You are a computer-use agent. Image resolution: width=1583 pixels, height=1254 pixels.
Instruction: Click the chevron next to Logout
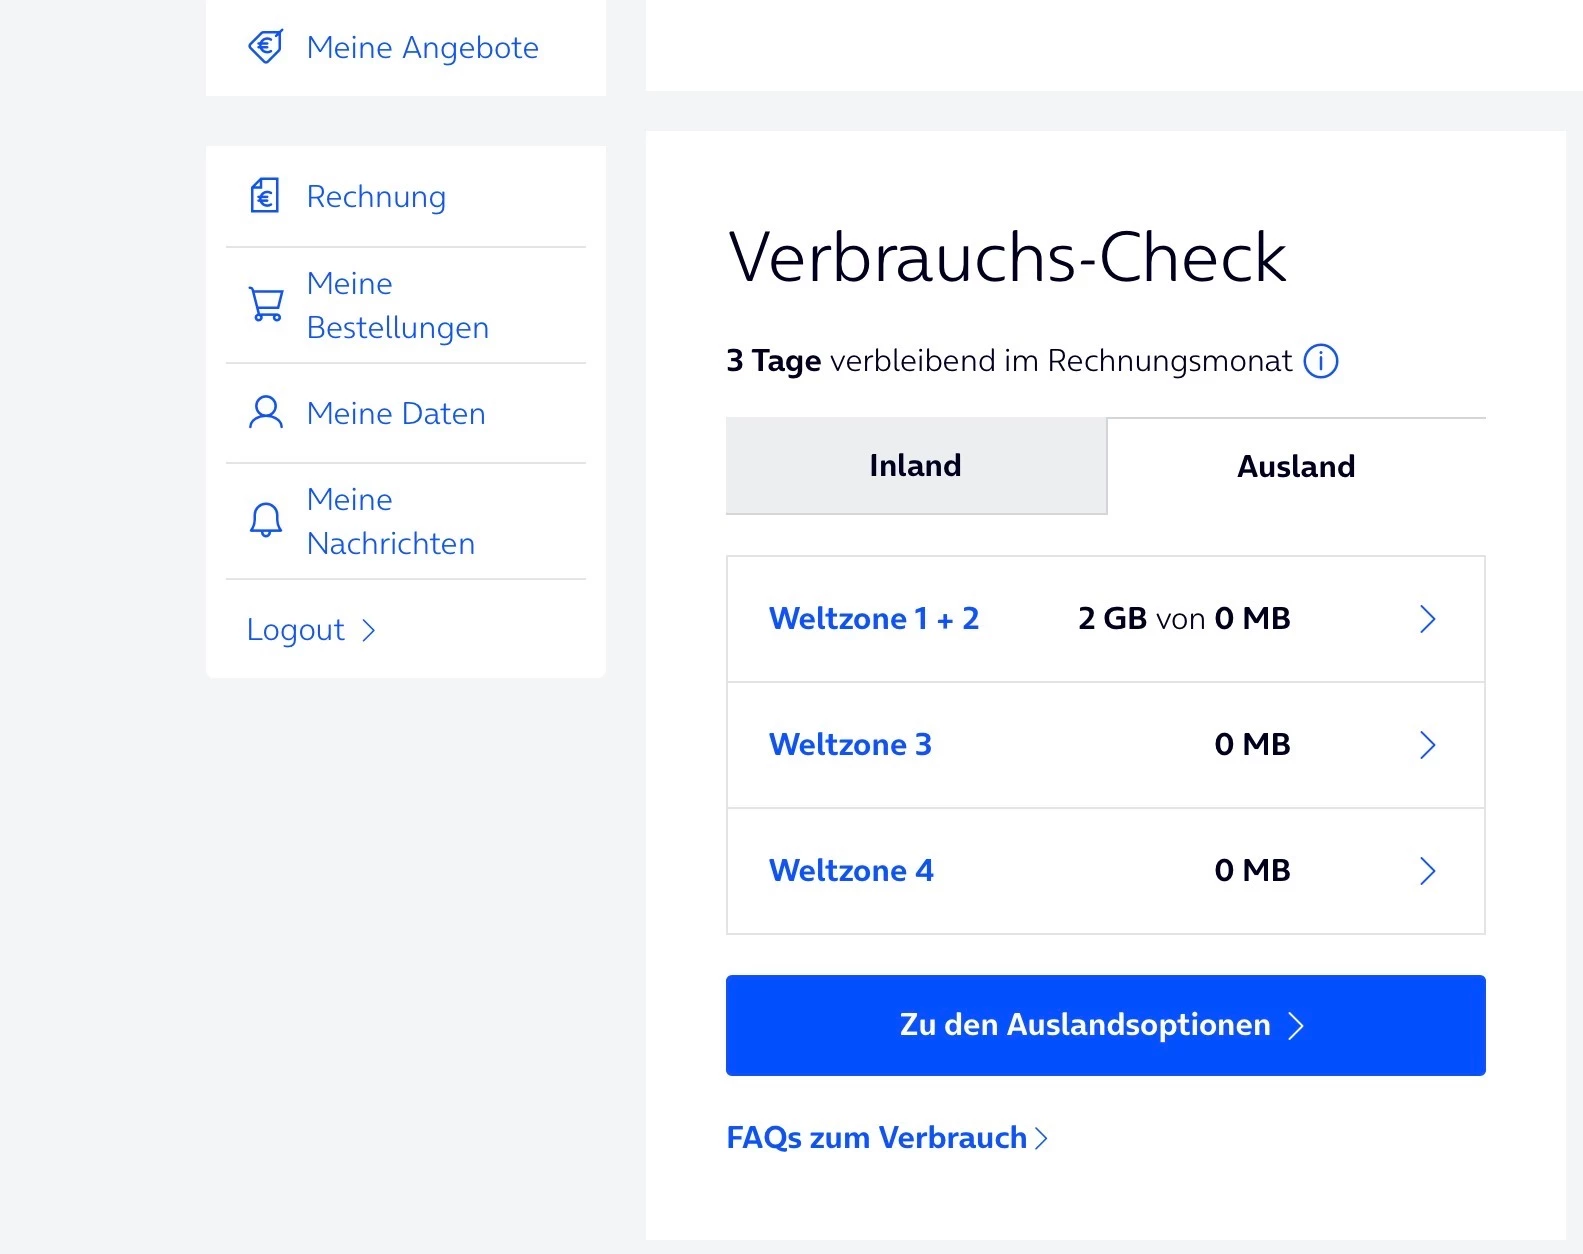[368, 630]
